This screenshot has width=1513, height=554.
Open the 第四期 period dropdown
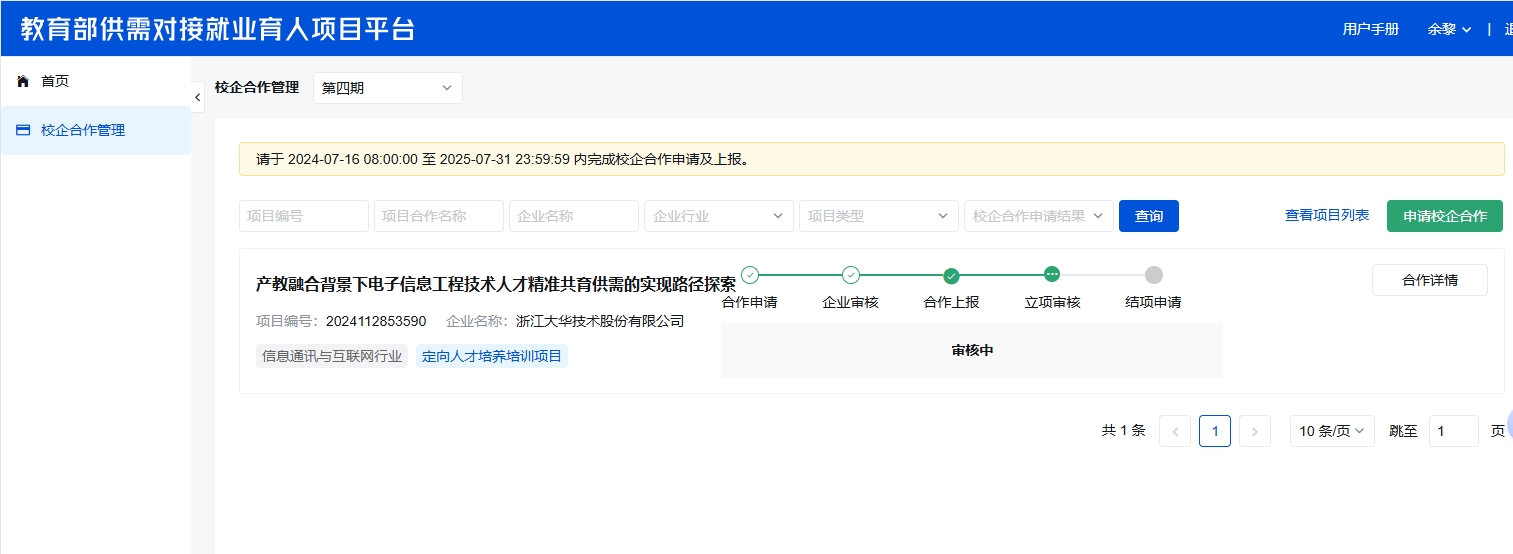[387, 88]
